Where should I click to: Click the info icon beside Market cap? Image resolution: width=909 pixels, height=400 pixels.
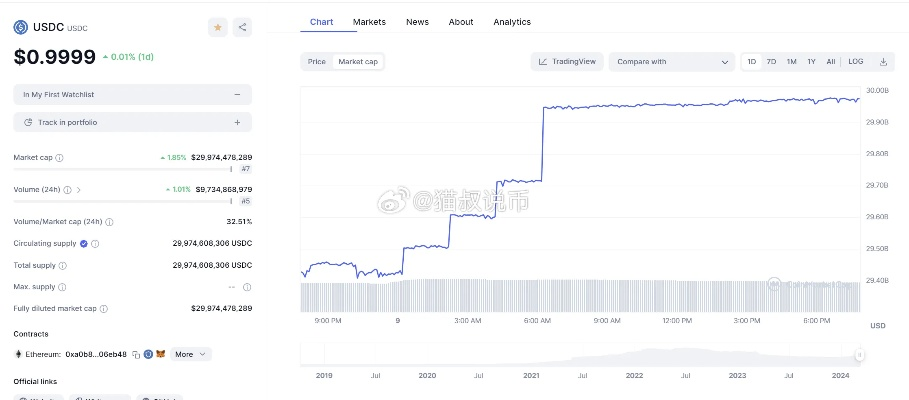(x=60, y=158)
